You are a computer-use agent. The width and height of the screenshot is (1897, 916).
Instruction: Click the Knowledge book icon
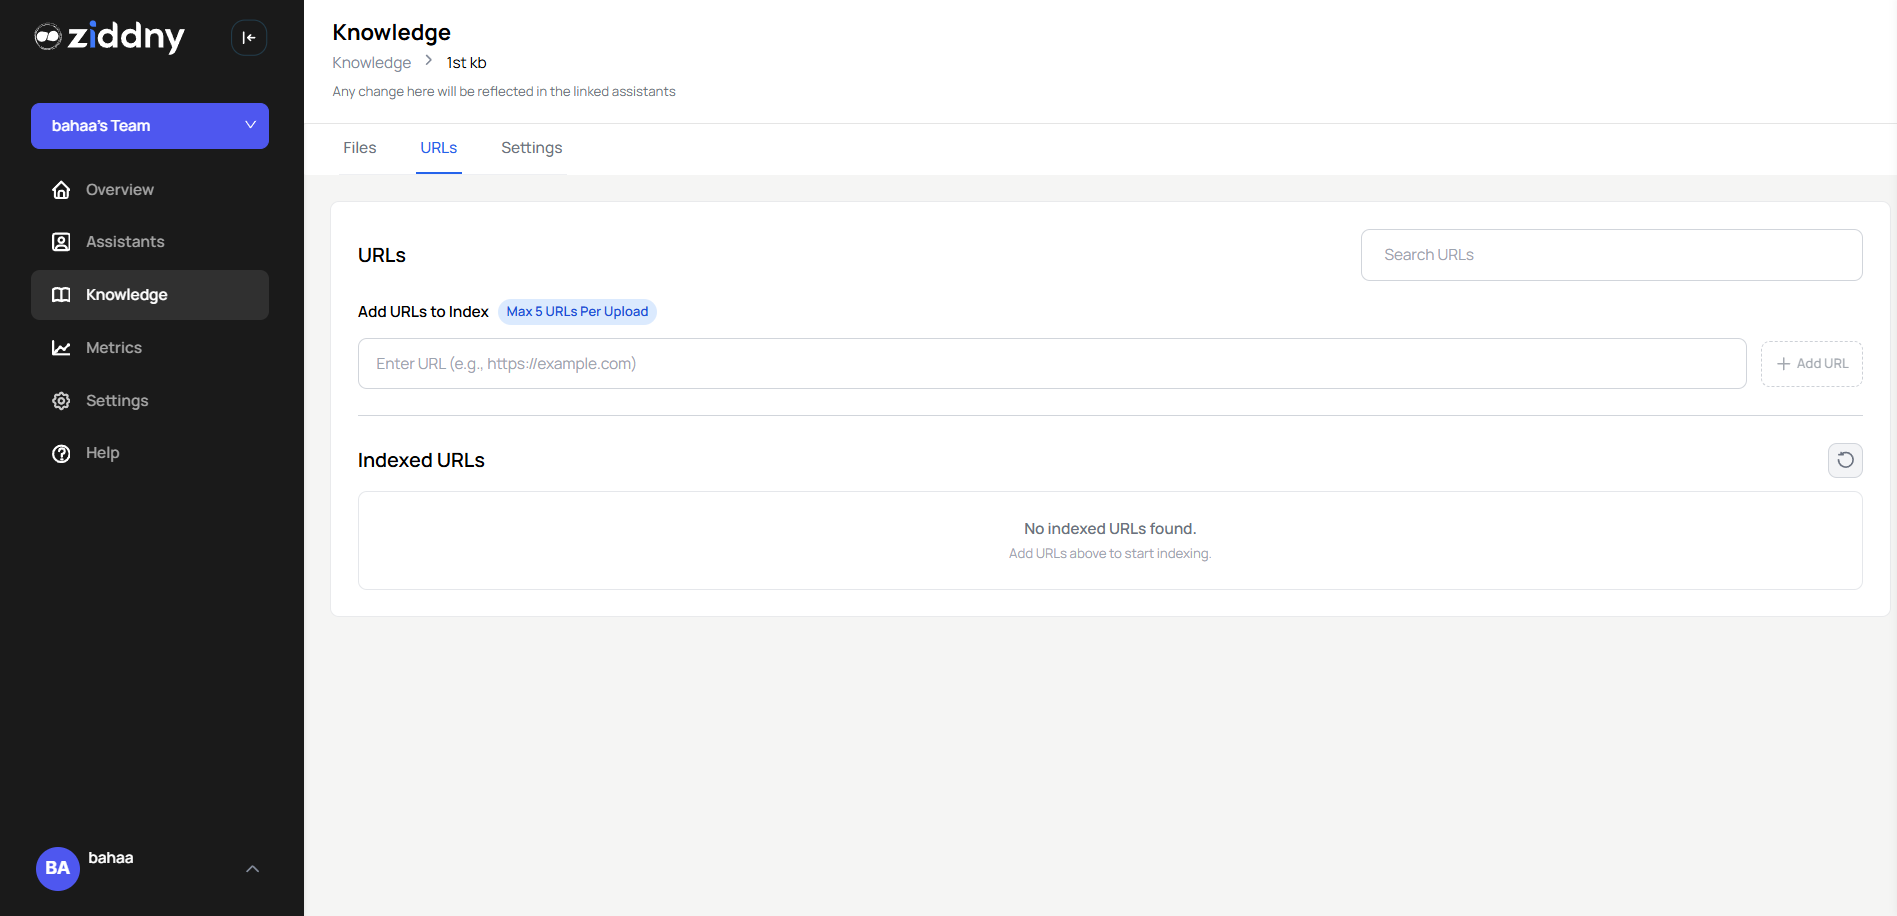tap(61, 294)
